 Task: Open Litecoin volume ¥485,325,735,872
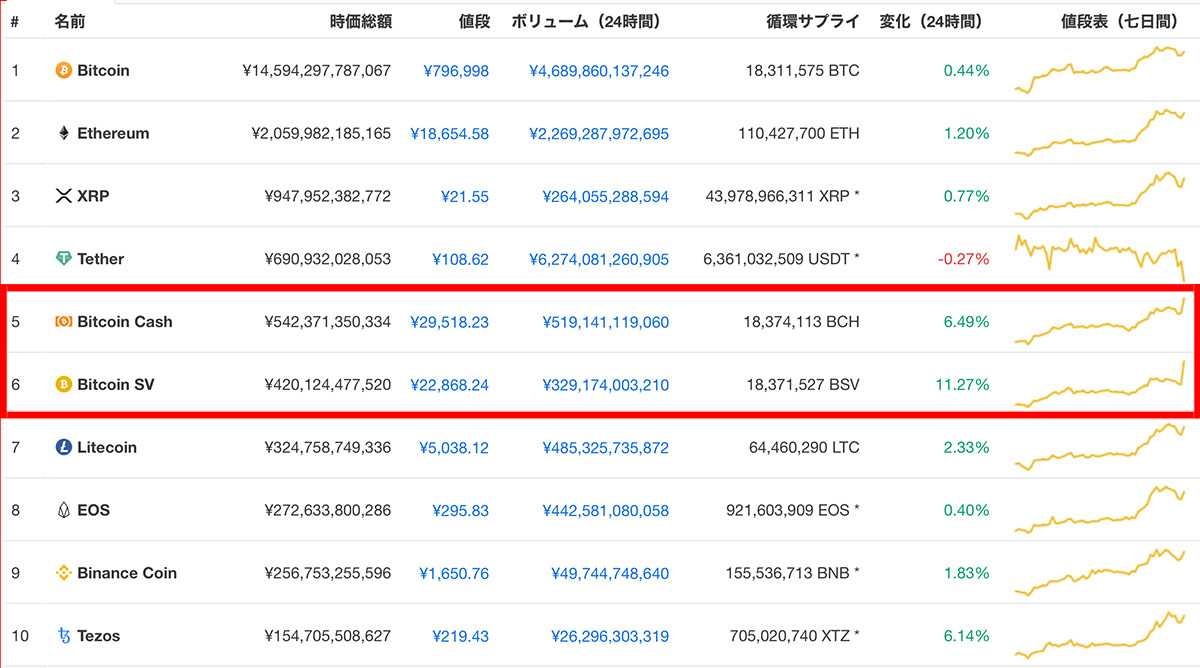606,448
